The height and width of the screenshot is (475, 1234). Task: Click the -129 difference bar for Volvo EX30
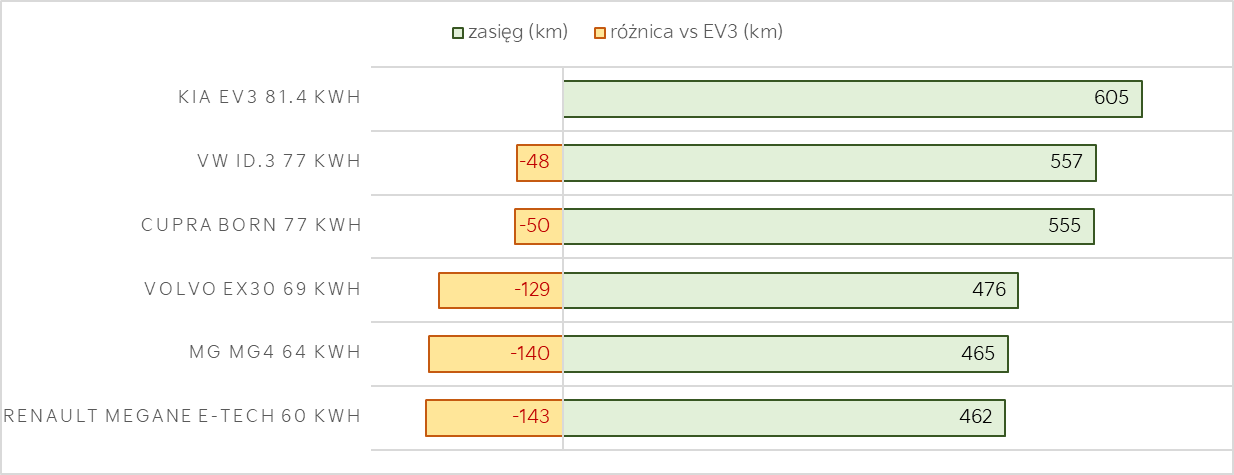pos(501,290)
